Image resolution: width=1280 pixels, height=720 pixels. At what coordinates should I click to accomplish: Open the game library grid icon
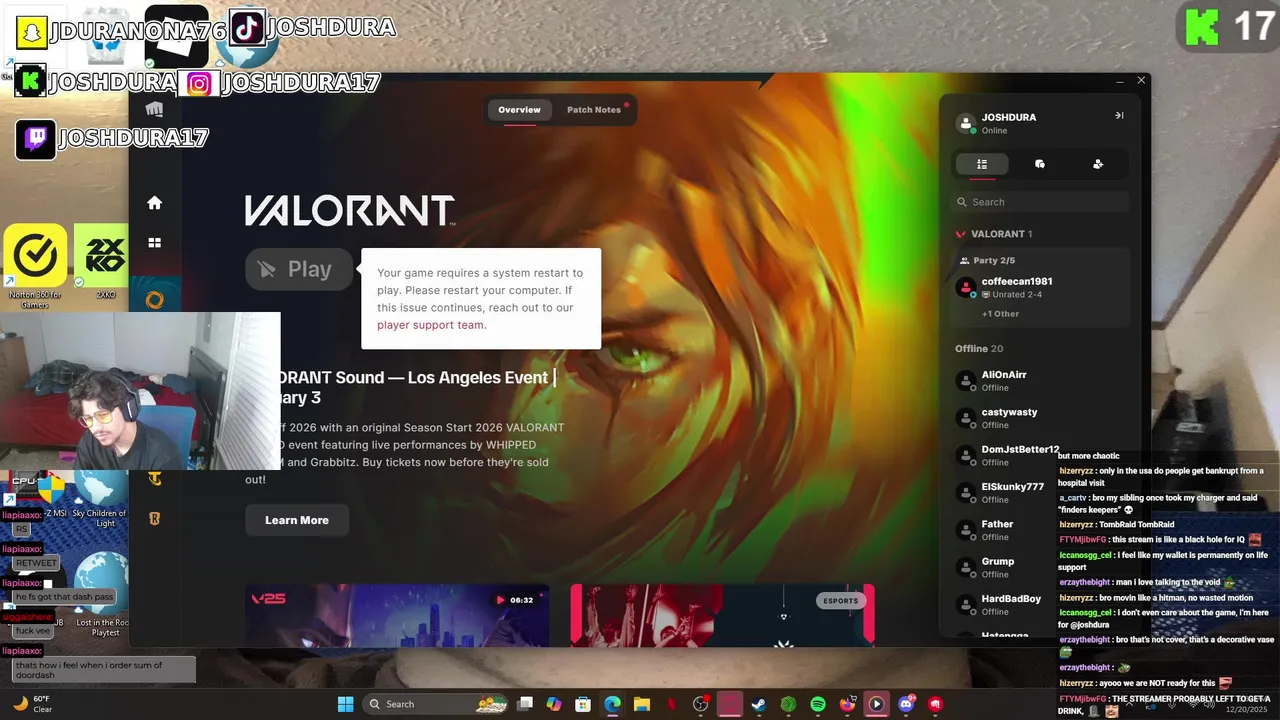tap(154, 242)
